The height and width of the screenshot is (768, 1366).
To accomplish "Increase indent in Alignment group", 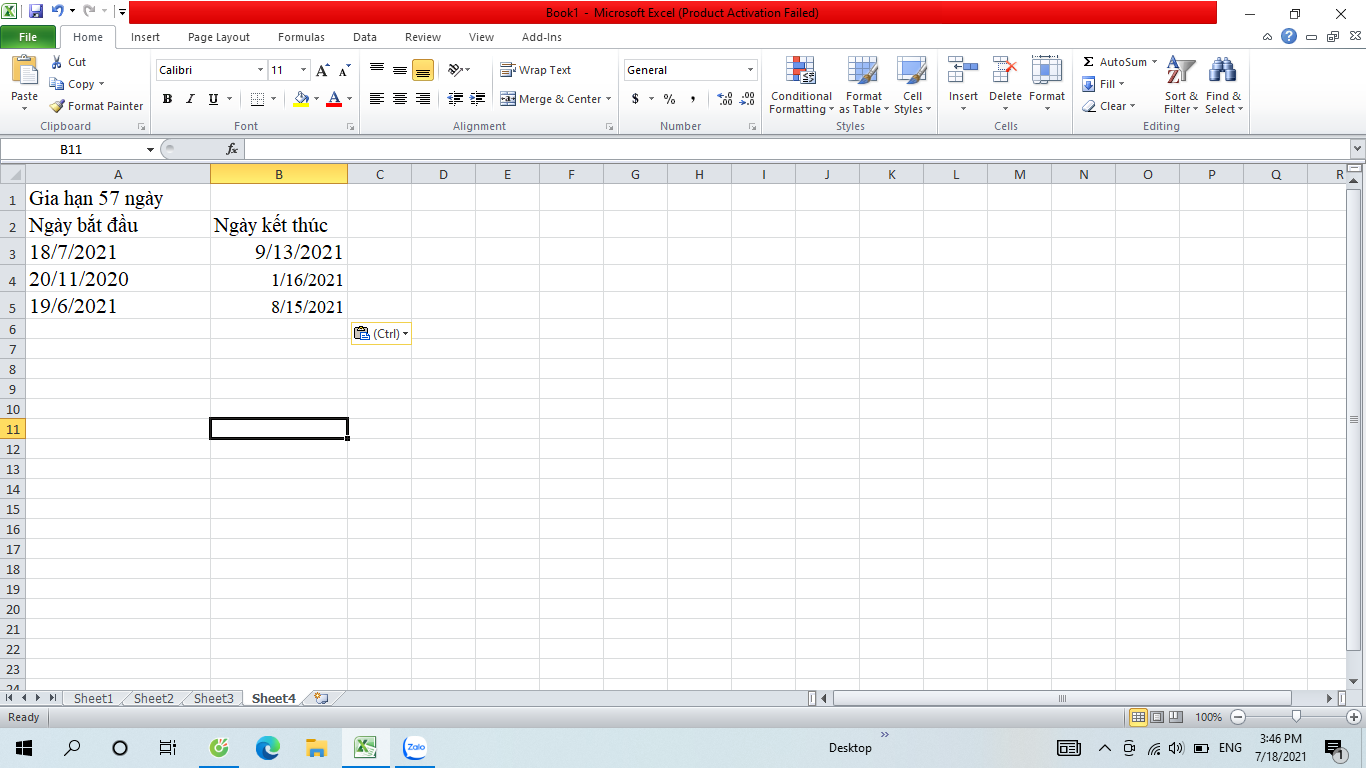I will [478, 99].
